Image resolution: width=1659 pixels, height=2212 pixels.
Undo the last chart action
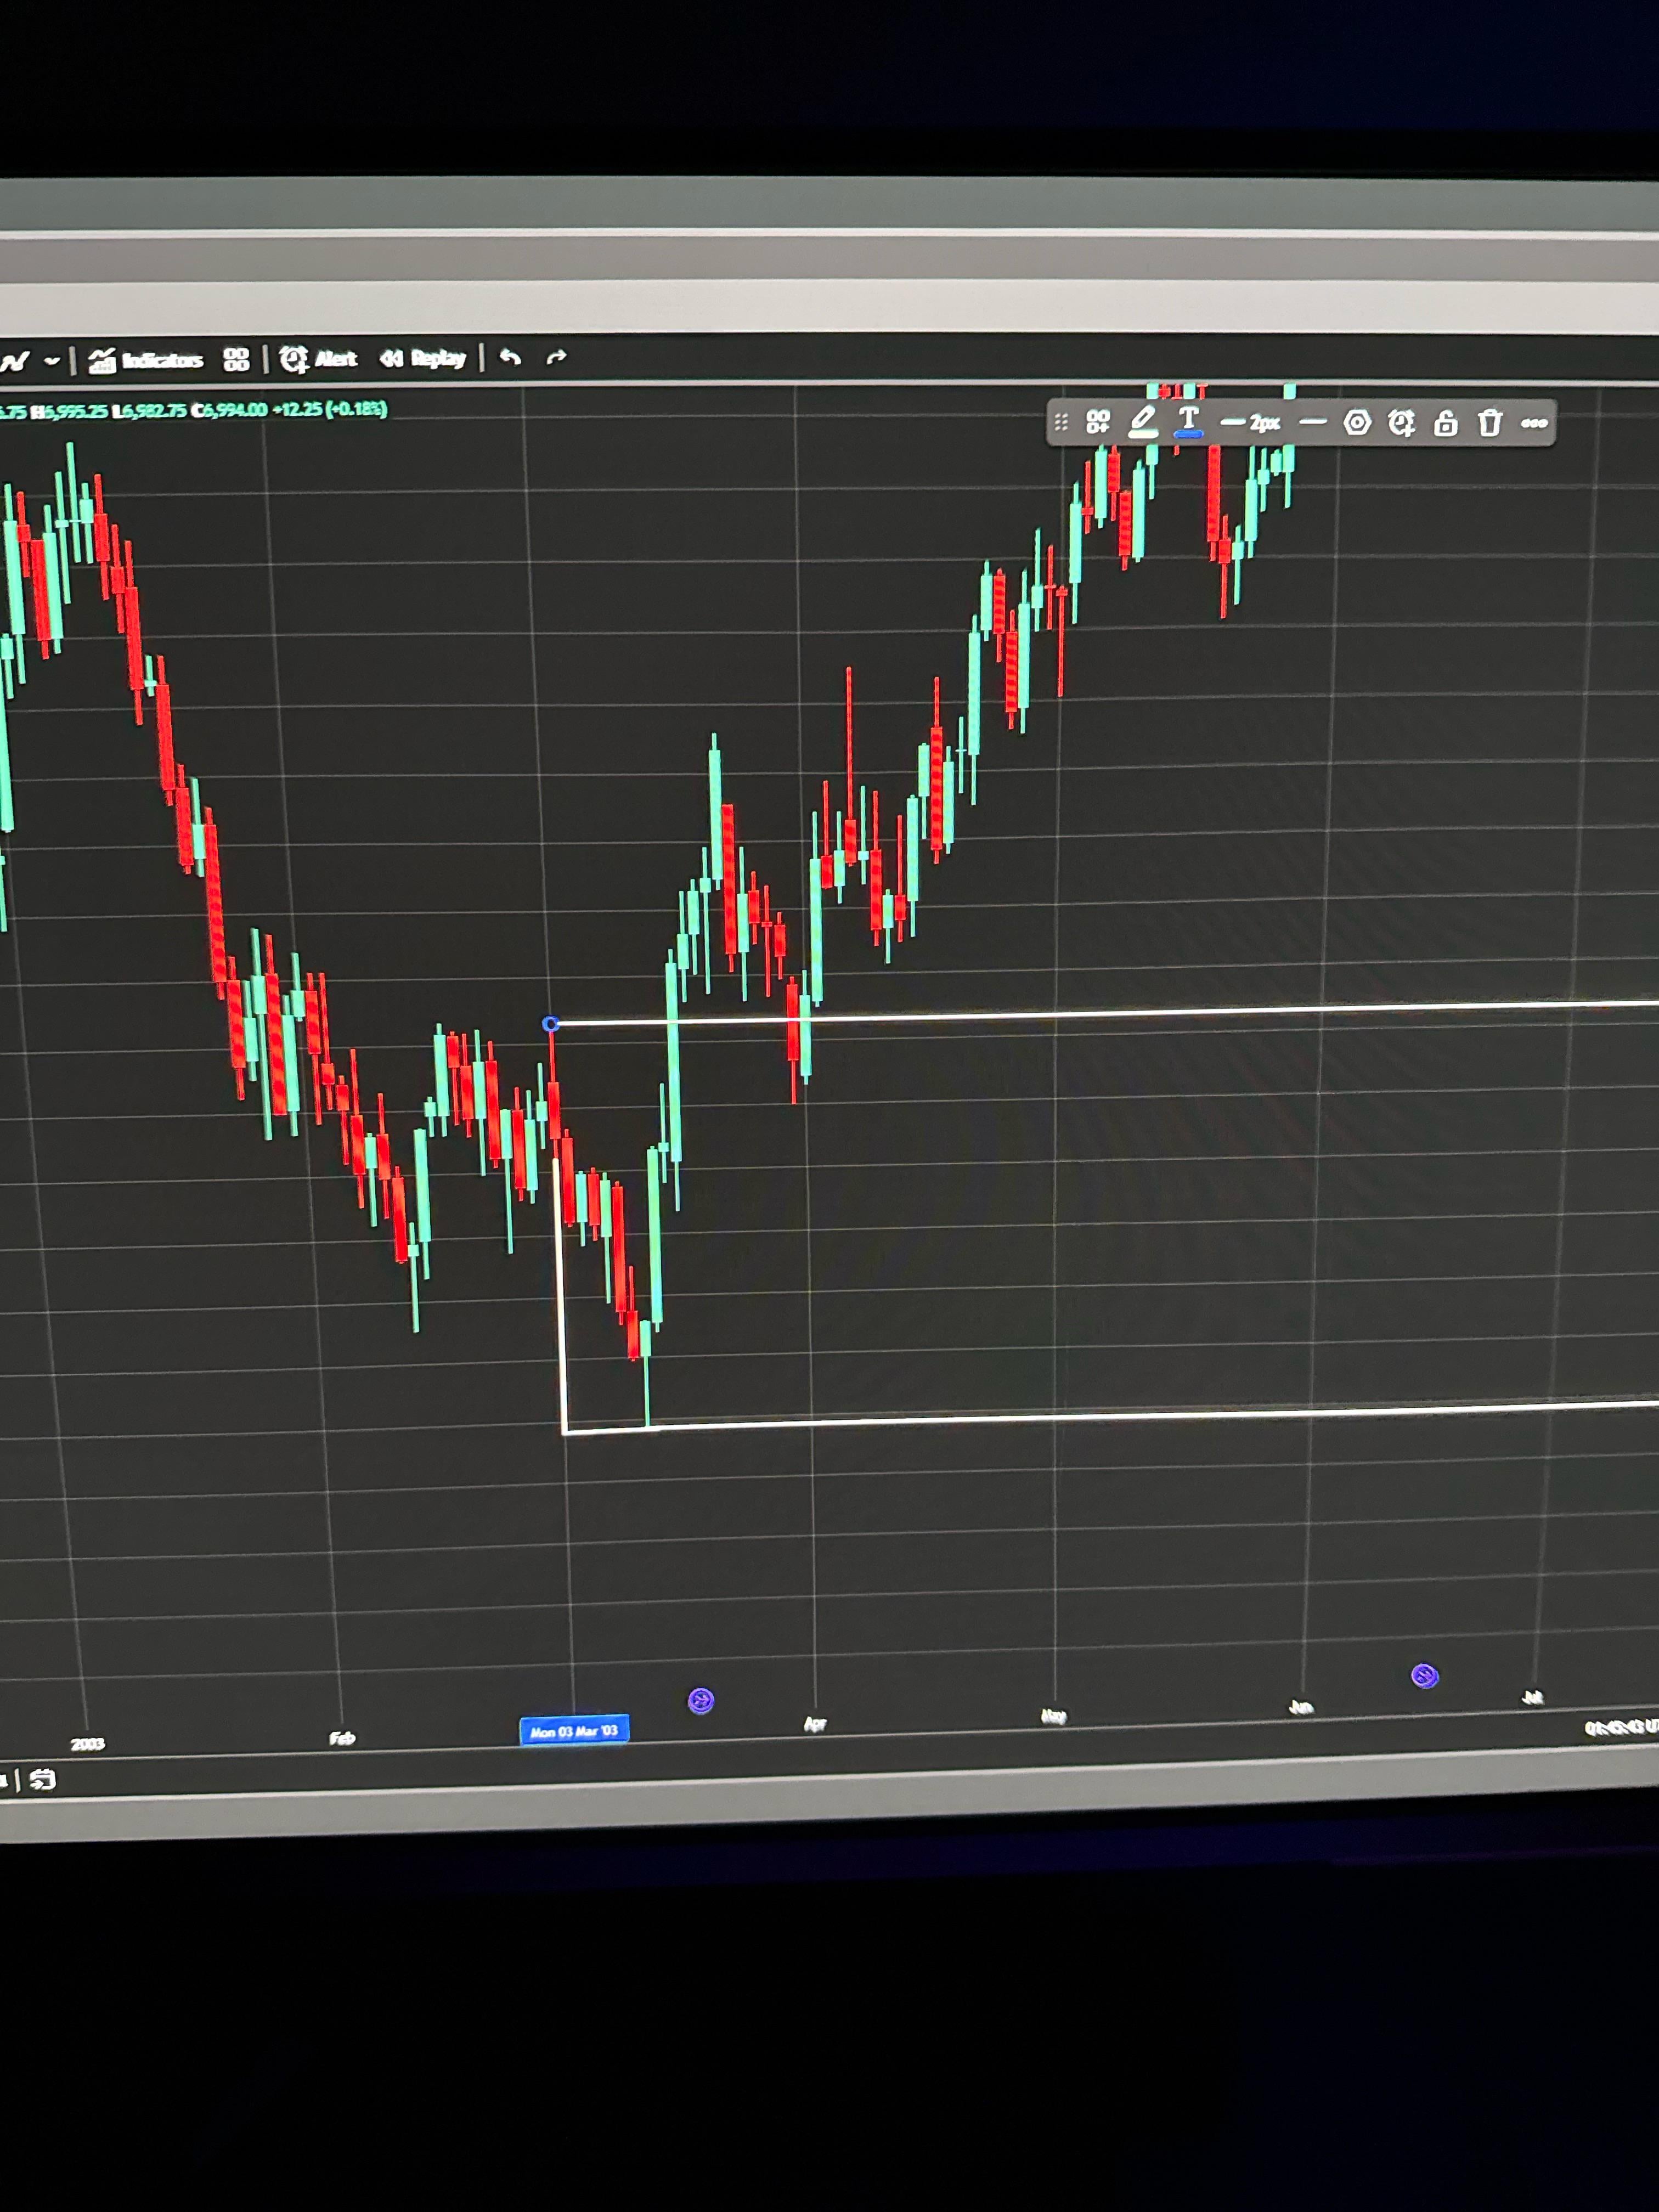click(510, 357)
